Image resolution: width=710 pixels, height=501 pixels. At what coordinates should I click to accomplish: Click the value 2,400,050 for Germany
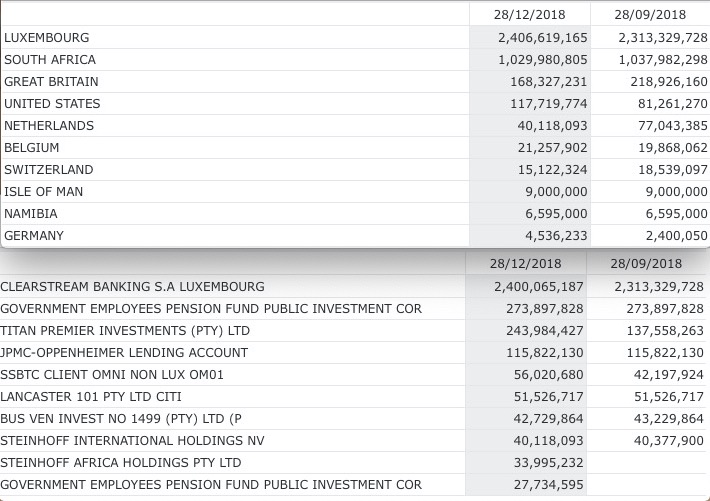[676, 236]
